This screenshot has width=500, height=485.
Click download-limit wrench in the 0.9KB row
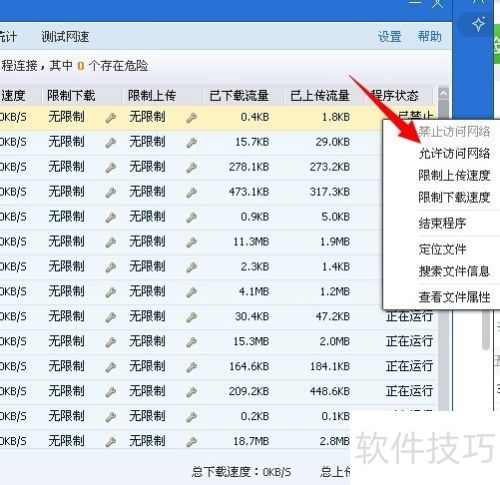111,218
